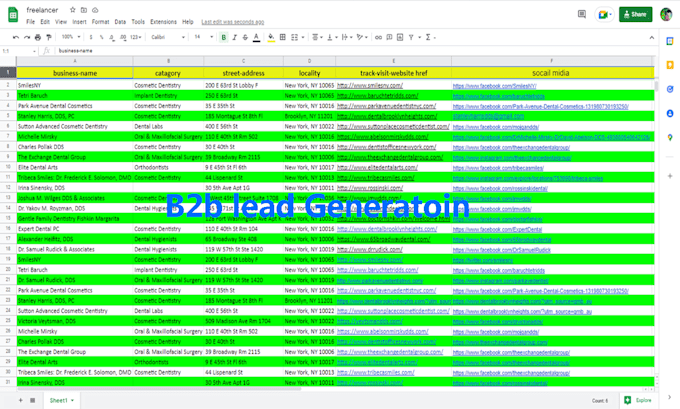Undo the last action

pyautogui.click(x=16, y=37)
